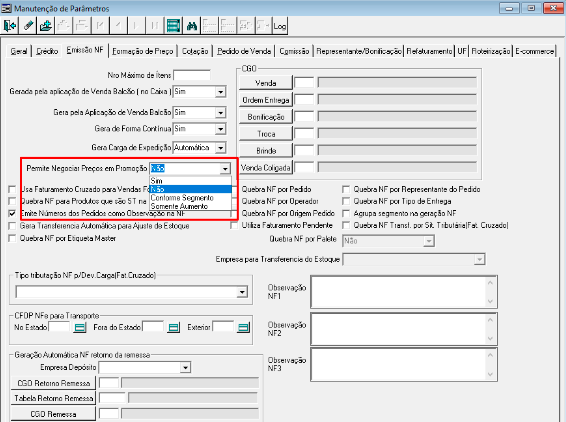
Task: Switch to the Pedido de Venda tab
Action: tap(244, 51)
